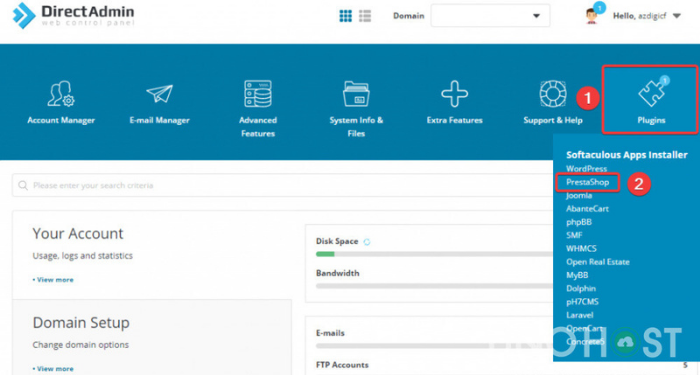Click the Bandwidth label
Image resolution: width=700 pixels, height=375 pixels.
click(338, 273)
